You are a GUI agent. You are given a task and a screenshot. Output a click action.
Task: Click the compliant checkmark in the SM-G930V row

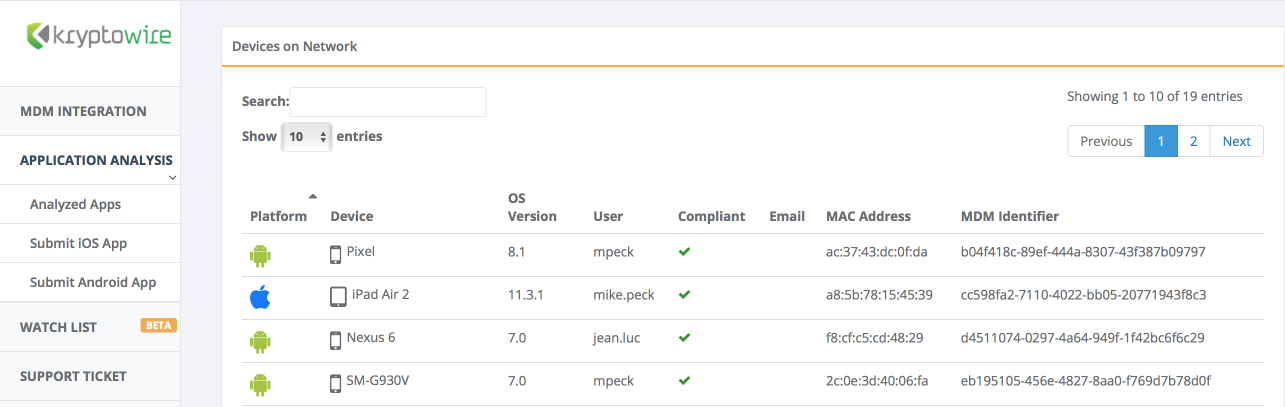click(684, 381)
